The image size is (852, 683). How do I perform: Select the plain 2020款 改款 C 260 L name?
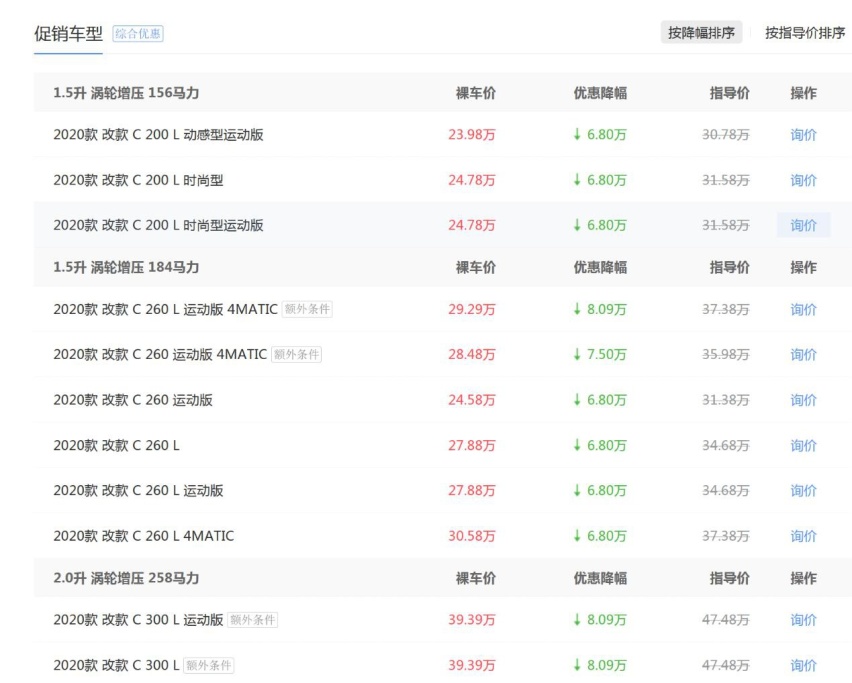116,446
